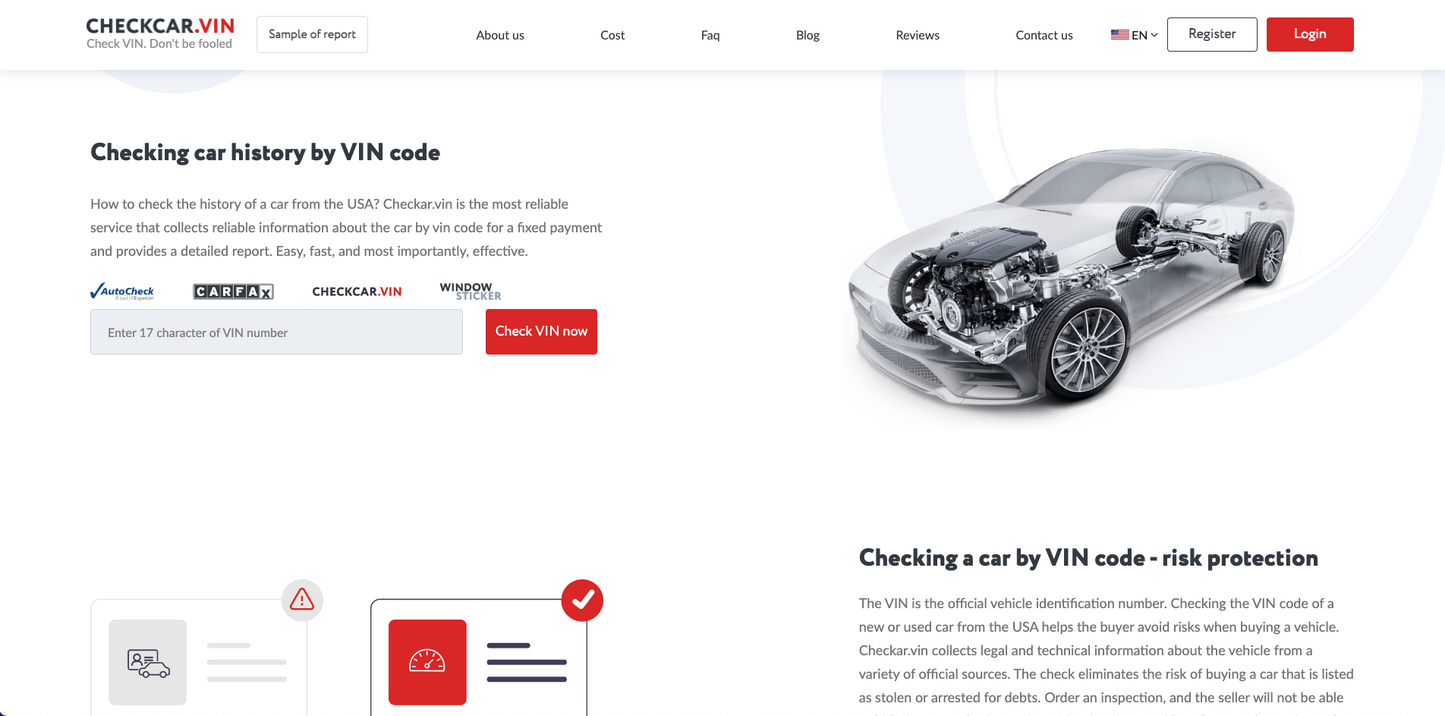Open the Faq menu item
This screenshot has height=716, width=1445.
tap(710, 35)
